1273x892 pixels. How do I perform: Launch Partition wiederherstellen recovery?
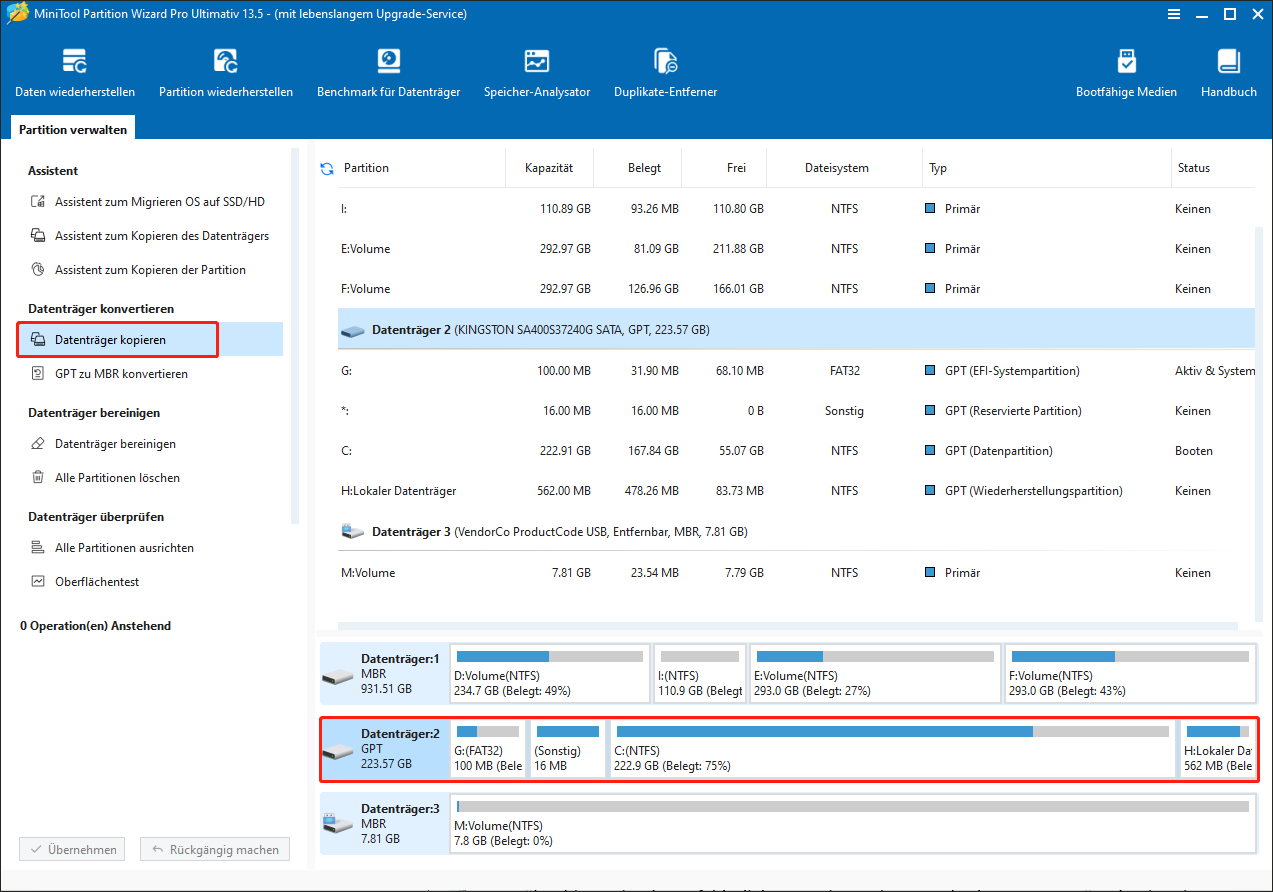227,73
